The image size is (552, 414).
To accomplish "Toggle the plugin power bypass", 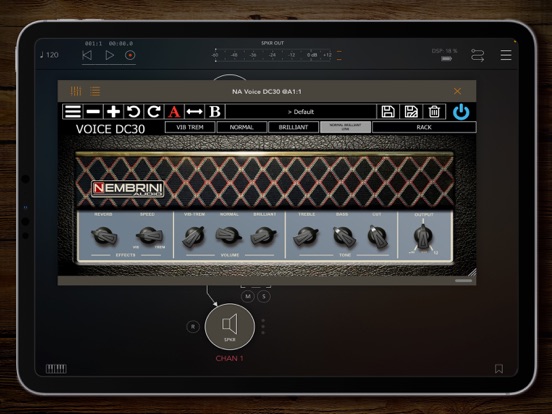I will 461,112.
